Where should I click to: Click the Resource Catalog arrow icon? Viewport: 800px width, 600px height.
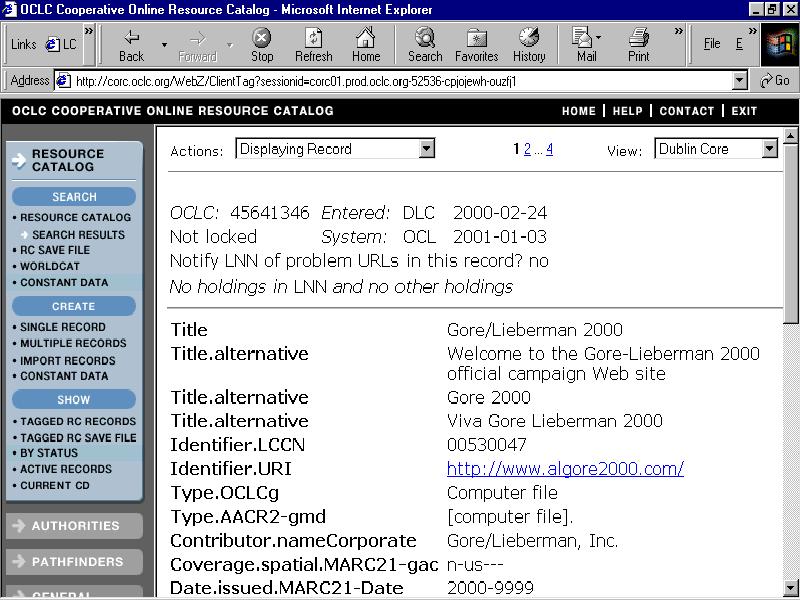click(19, 160)
